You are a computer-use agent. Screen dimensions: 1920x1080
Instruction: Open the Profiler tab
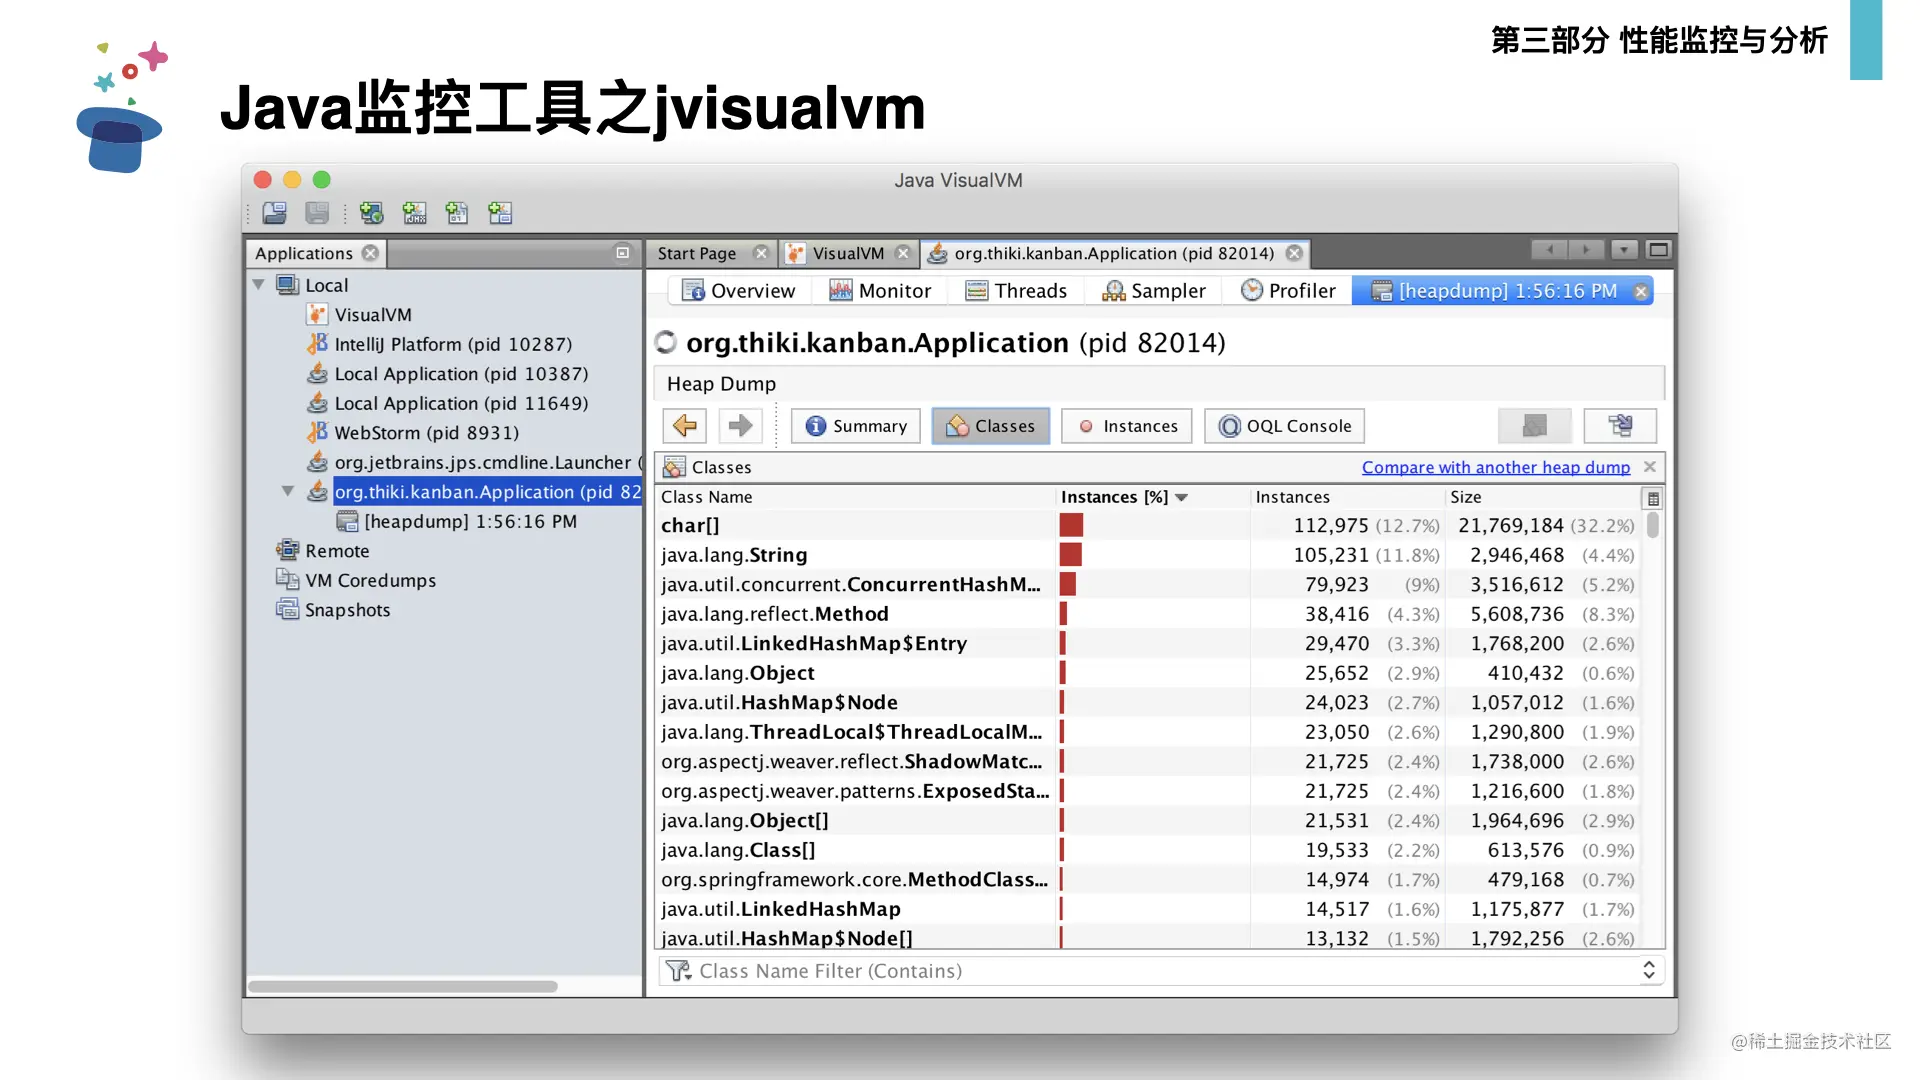1288,290
